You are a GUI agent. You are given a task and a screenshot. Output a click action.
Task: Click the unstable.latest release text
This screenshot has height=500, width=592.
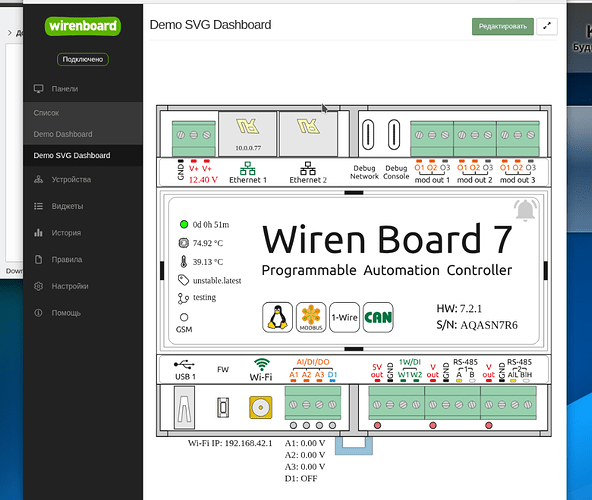pyautogui.click(x=217, y=281)
